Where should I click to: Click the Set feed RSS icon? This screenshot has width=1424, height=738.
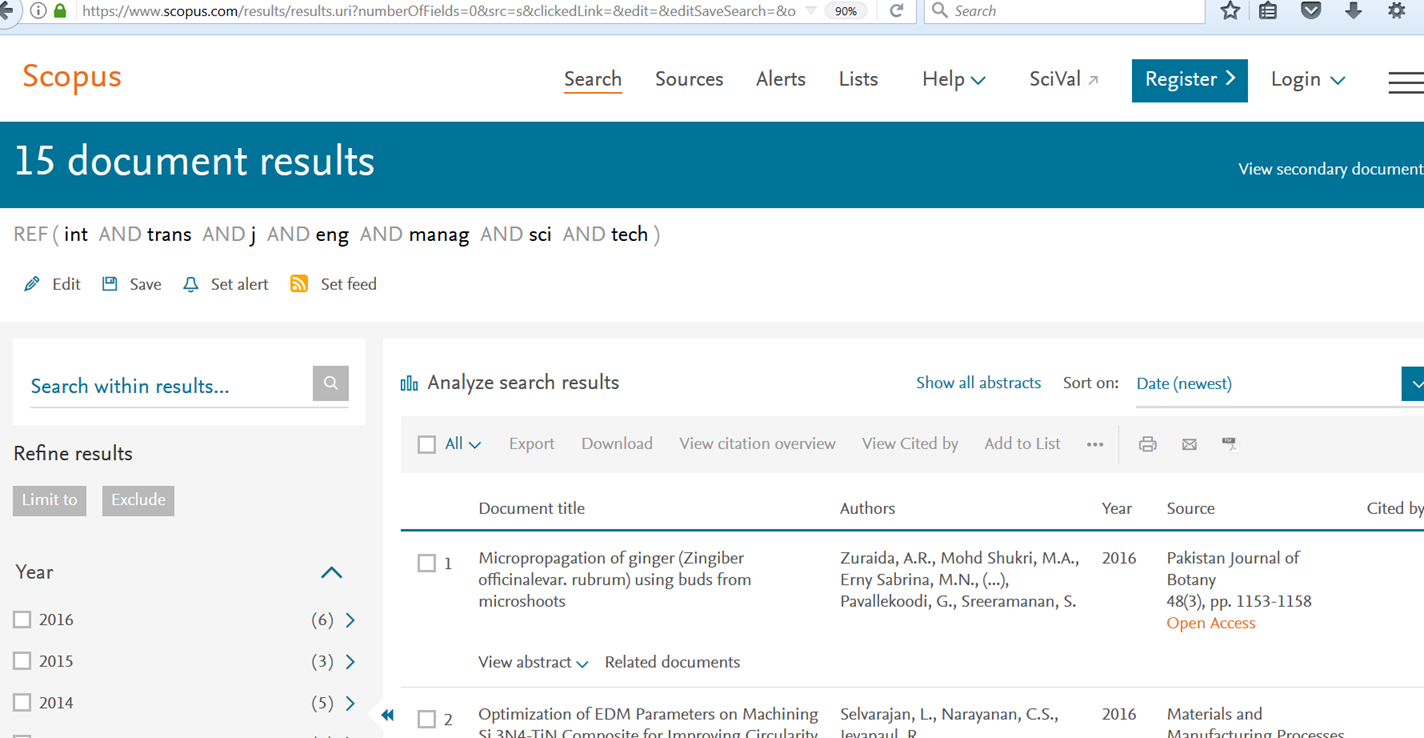click(299, 284)
